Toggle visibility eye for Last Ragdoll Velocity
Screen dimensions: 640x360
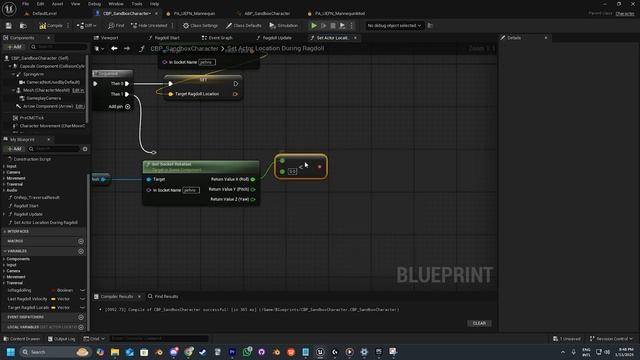[82, 299]
